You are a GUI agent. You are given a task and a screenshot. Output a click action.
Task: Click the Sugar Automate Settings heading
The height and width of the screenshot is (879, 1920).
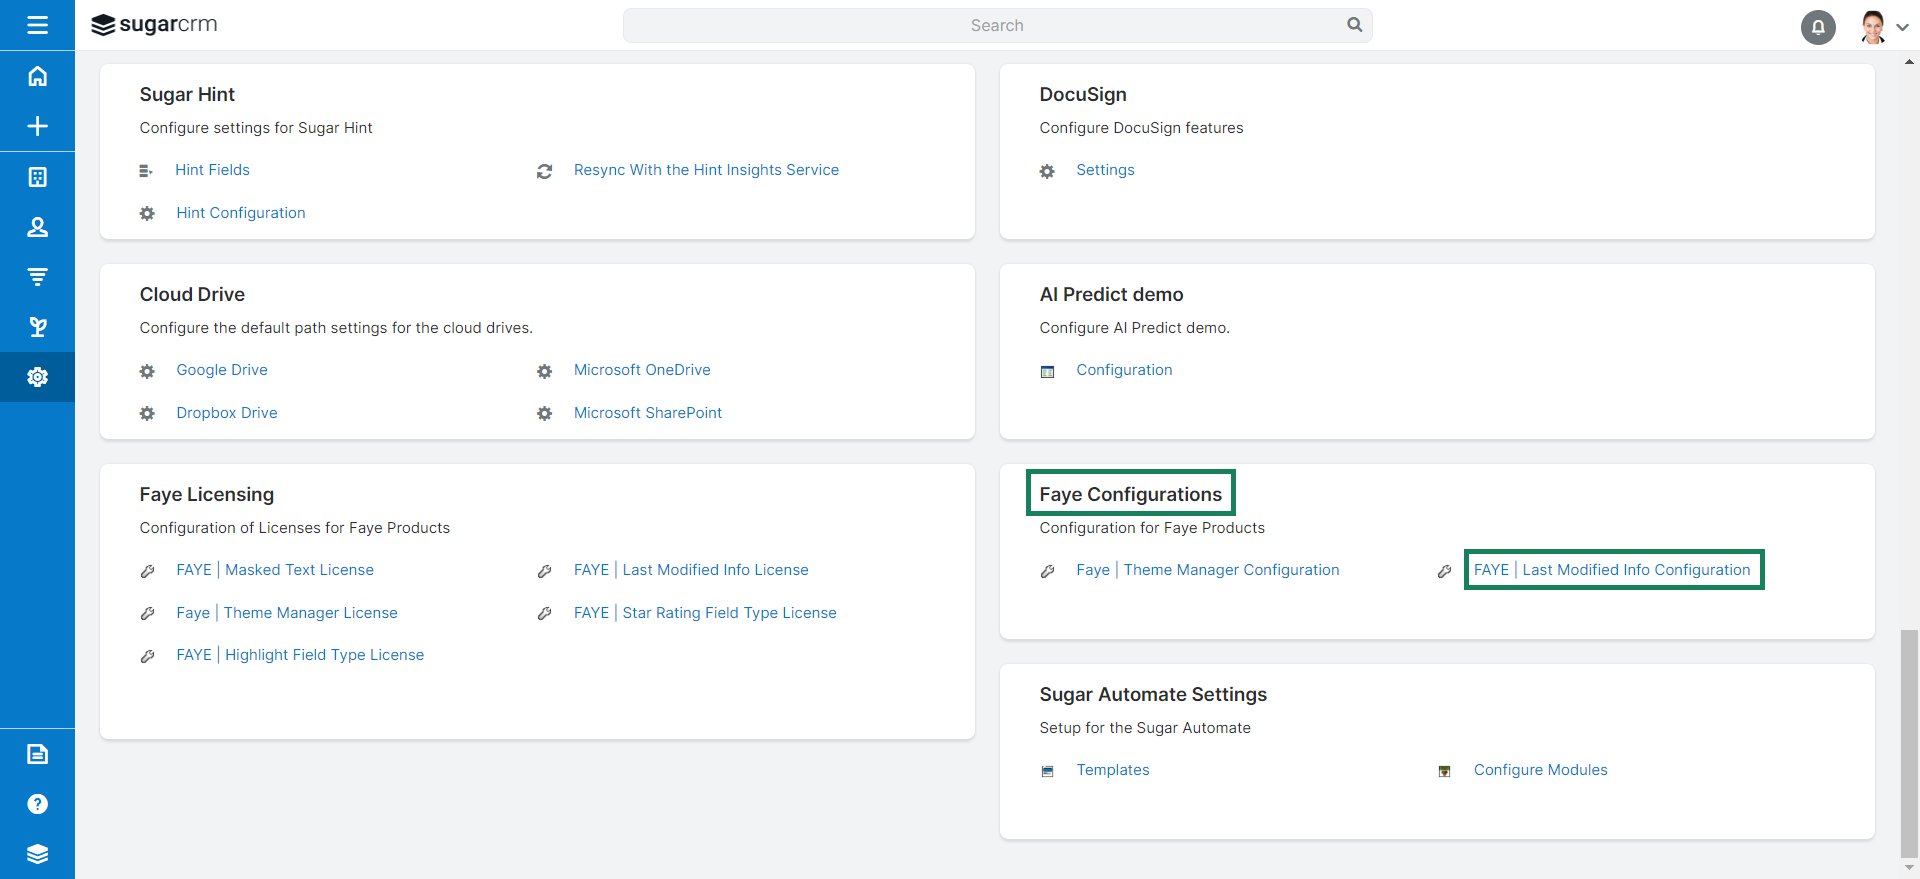1153,694
